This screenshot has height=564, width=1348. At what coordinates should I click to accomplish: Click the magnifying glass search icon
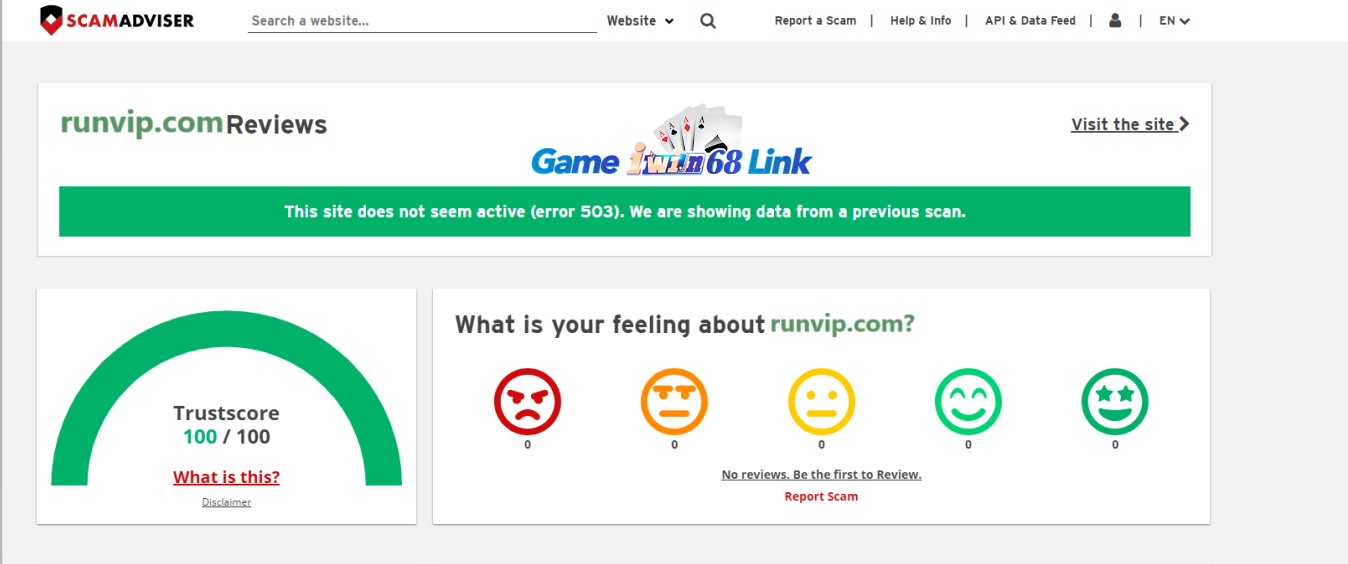pos(708,21)
